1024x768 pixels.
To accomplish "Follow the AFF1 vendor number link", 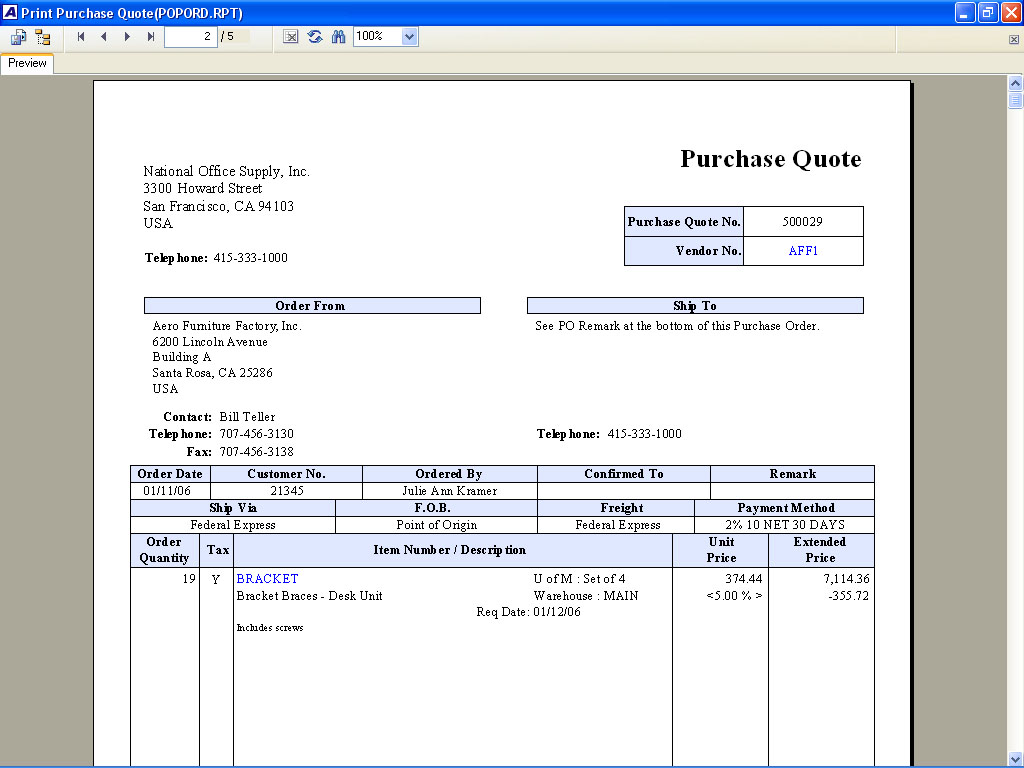I will (x=803, y=250).
